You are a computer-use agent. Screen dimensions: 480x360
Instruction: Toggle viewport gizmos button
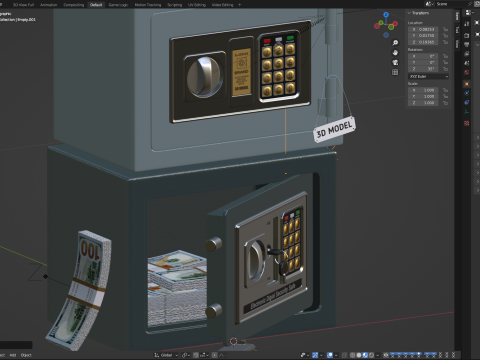315,355
